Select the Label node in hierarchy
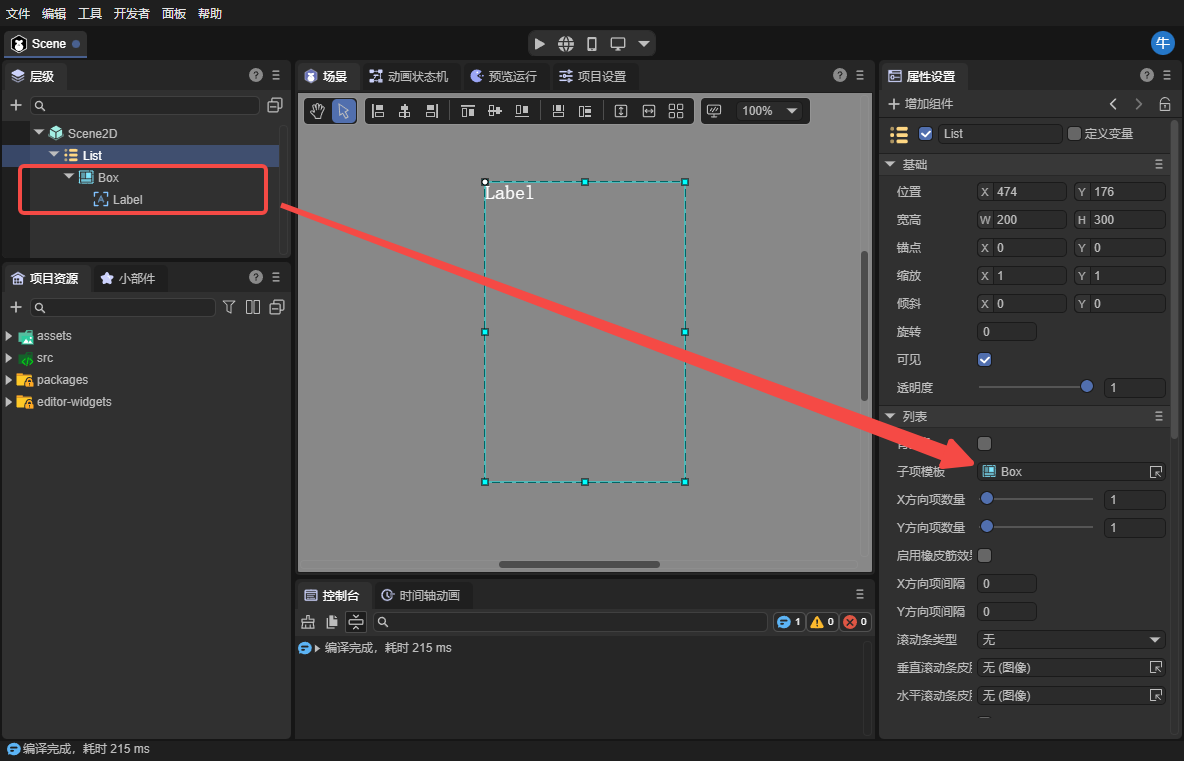This screenshot has width=1184, height=761. [127, 199]
